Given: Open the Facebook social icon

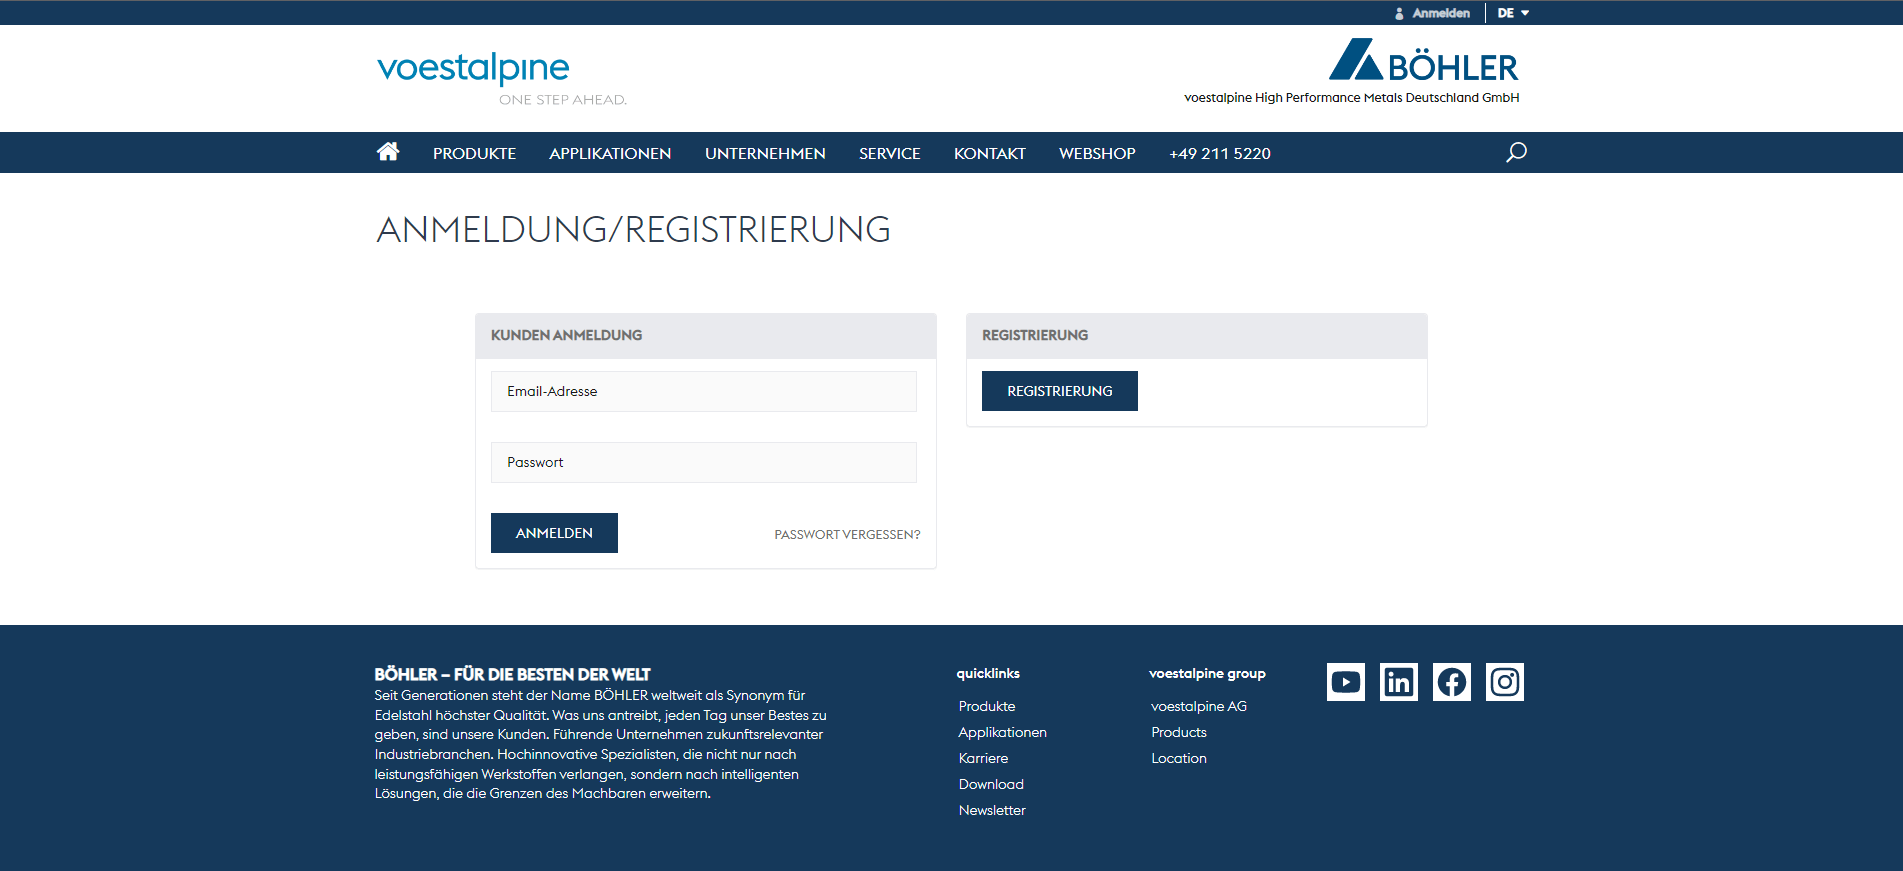Looking at the screenshot, I should coord(1452,682).
